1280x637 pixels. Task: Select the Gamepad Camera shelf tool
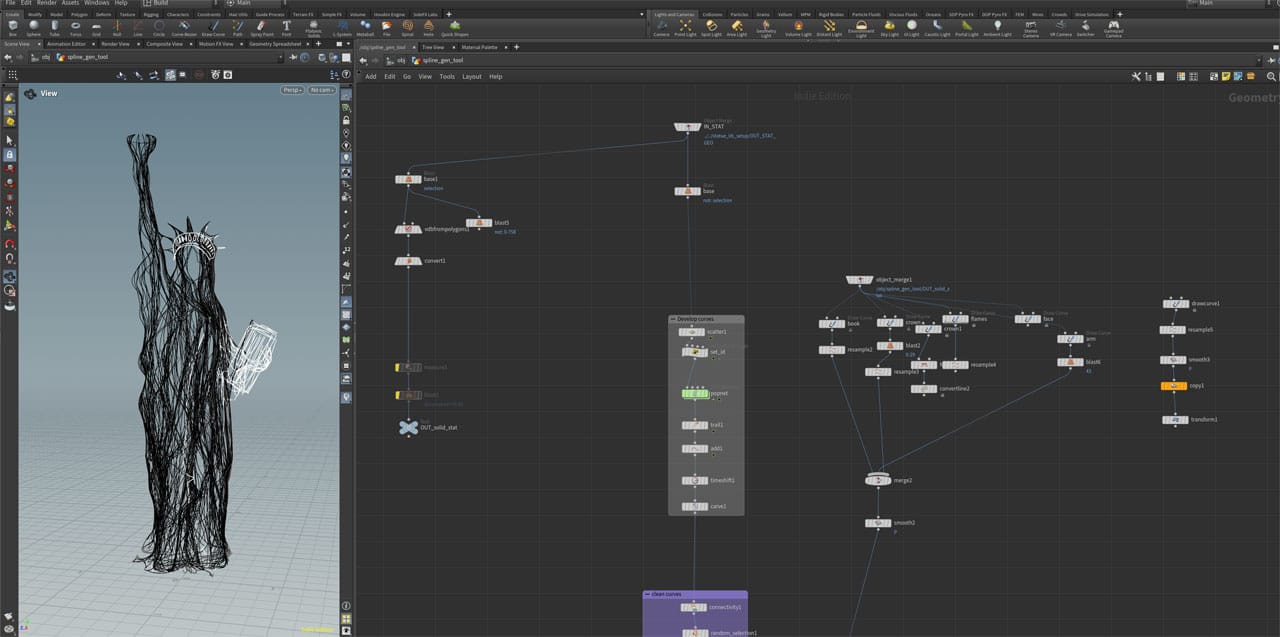[1113, 28]
